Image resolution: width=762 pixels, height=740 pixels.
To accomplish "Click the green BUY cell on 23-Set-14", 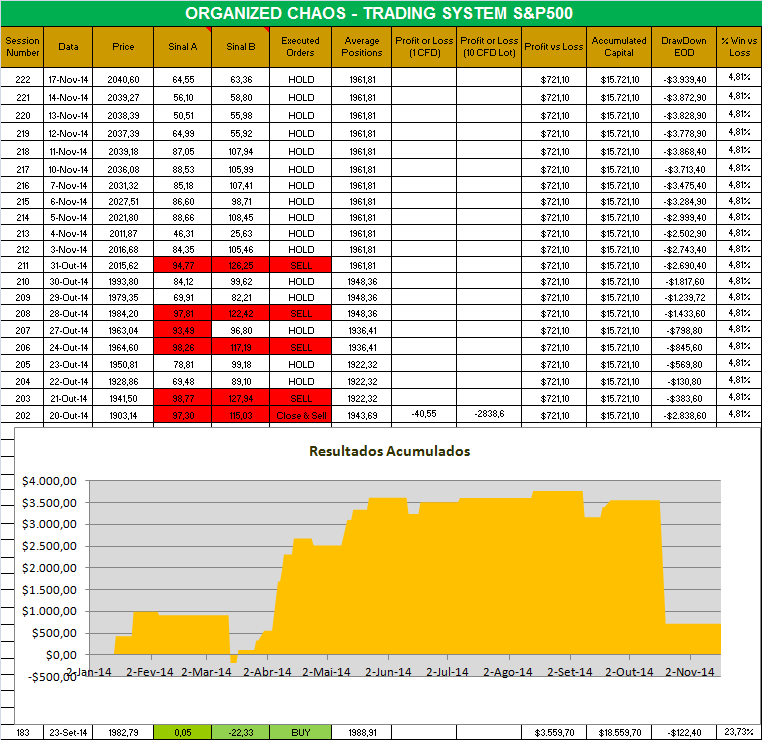I will (x=300, y=732).
